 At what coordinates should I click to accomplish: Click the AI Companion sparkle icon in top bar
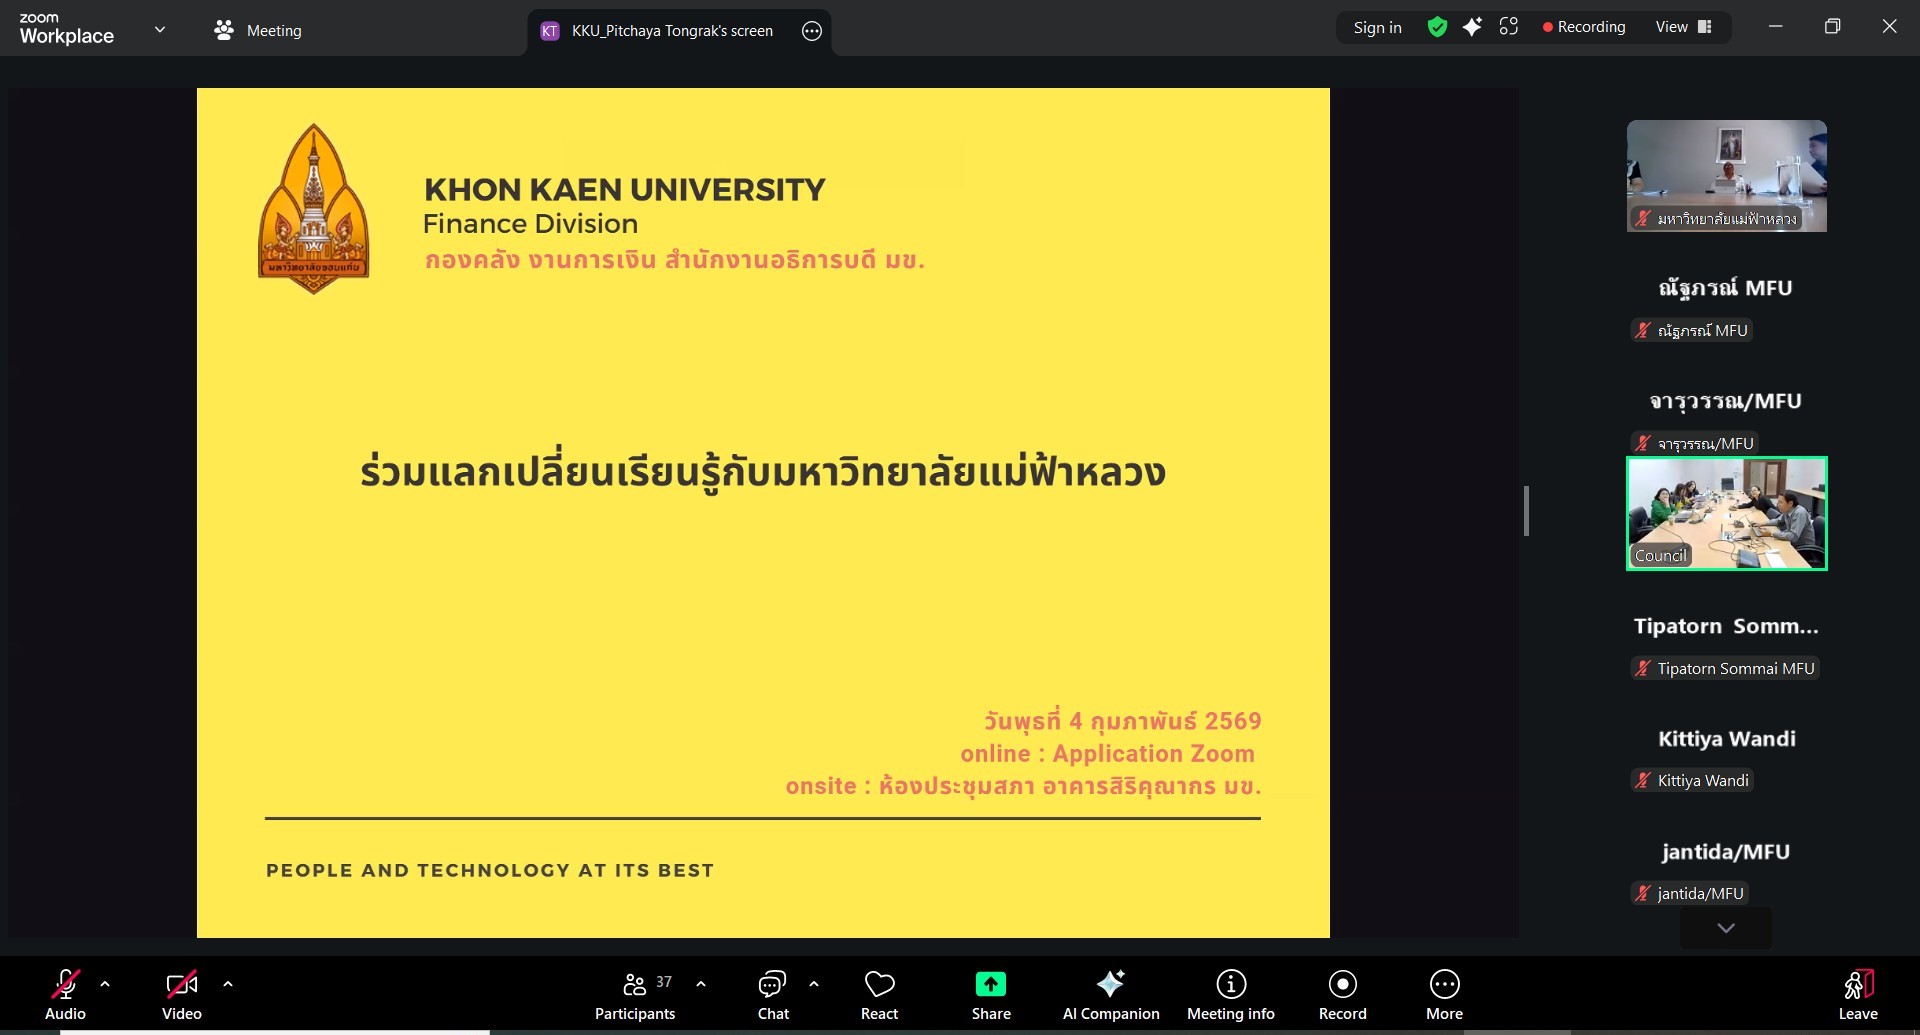click(x=1472, y=27)
